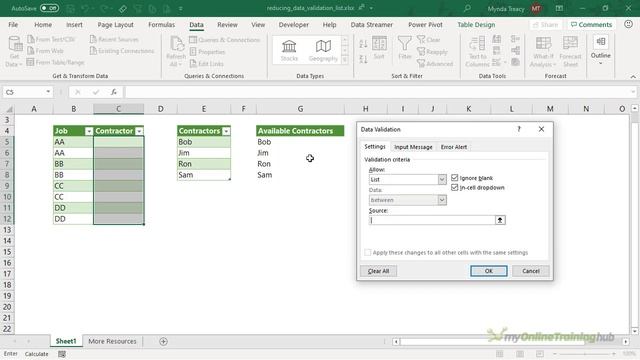Switch to More Resources sheet tab

112,341
